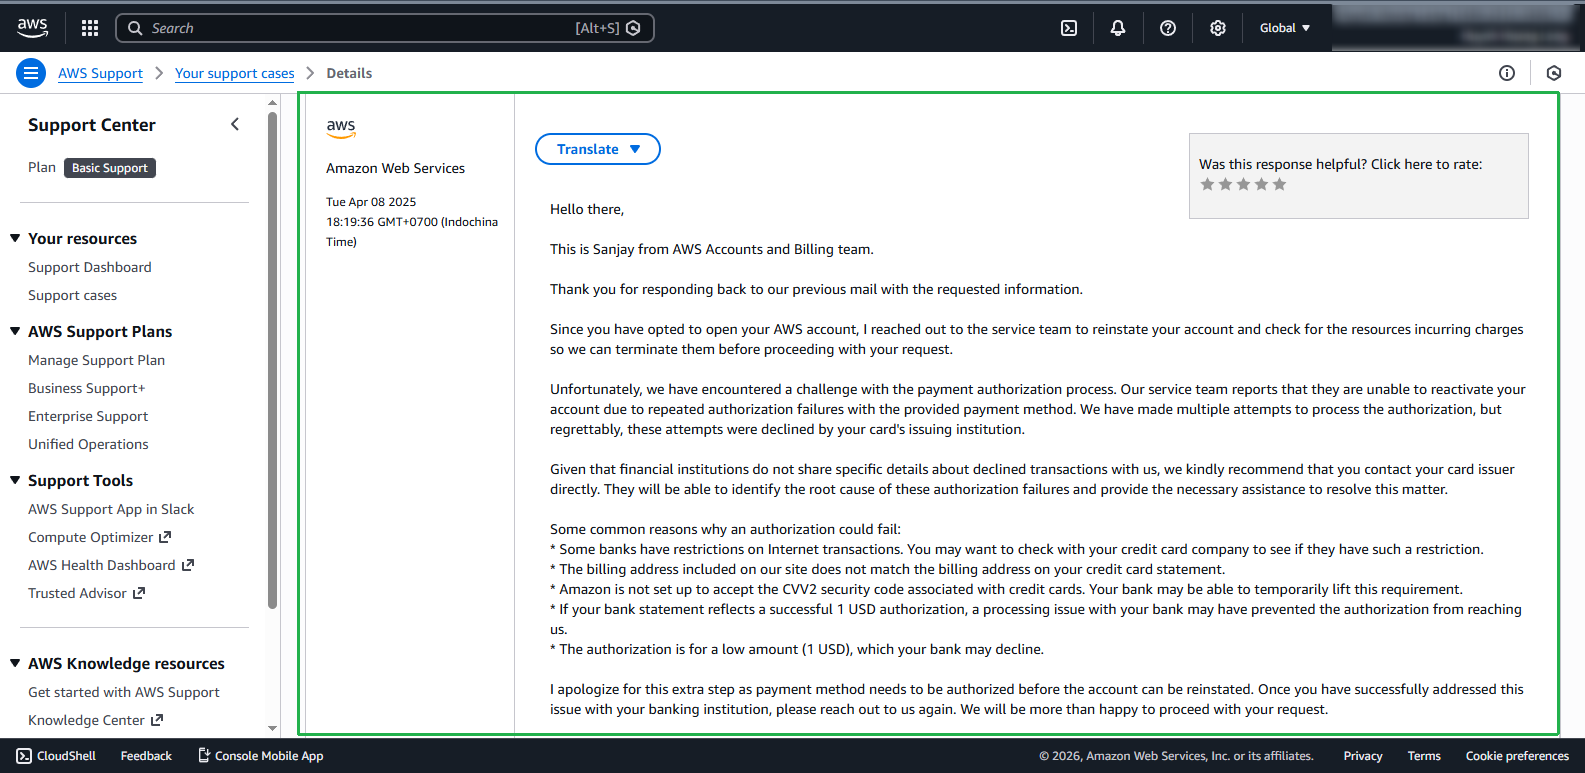This screenshot has height=773, width=1585.
Task: Click the Amazon Web Services sender name
Action: [395, 168]
